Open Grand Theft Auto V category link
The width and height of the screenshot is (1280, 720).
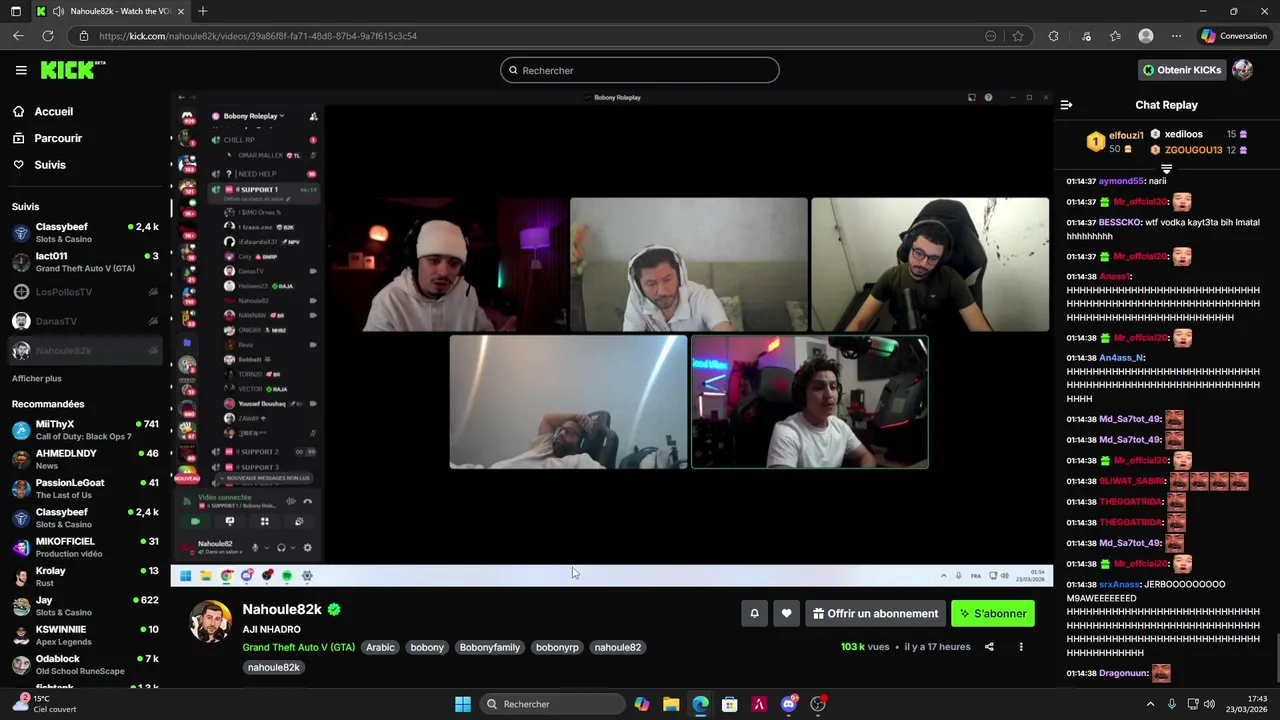(298, 648)
